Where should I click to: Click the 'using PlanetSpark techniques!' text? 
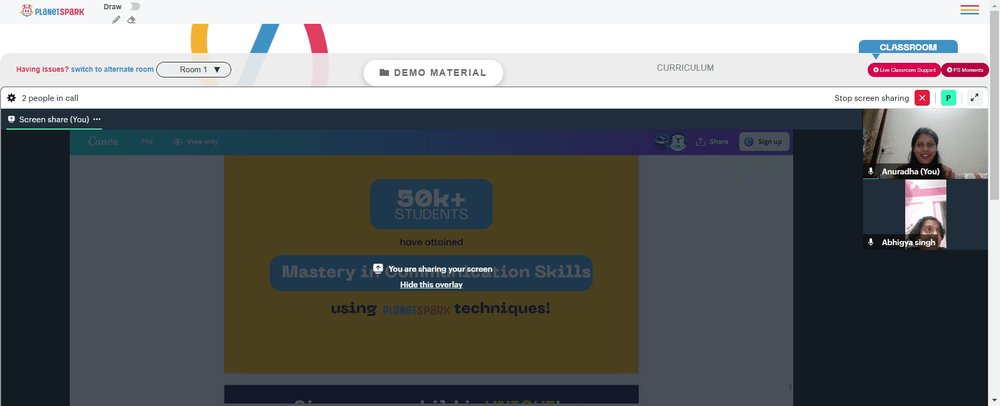tap(440, 308)
